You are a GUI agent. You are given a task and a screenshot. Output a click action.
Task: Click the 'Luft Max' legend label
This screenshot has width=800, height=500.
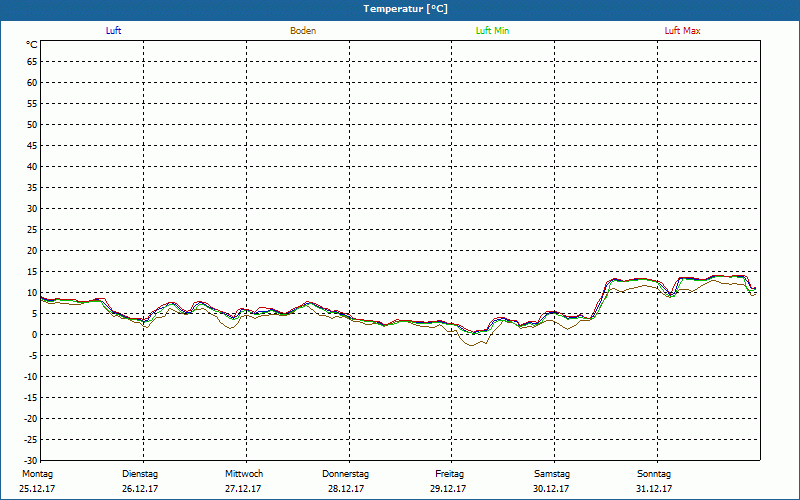[x=682, y=31]
